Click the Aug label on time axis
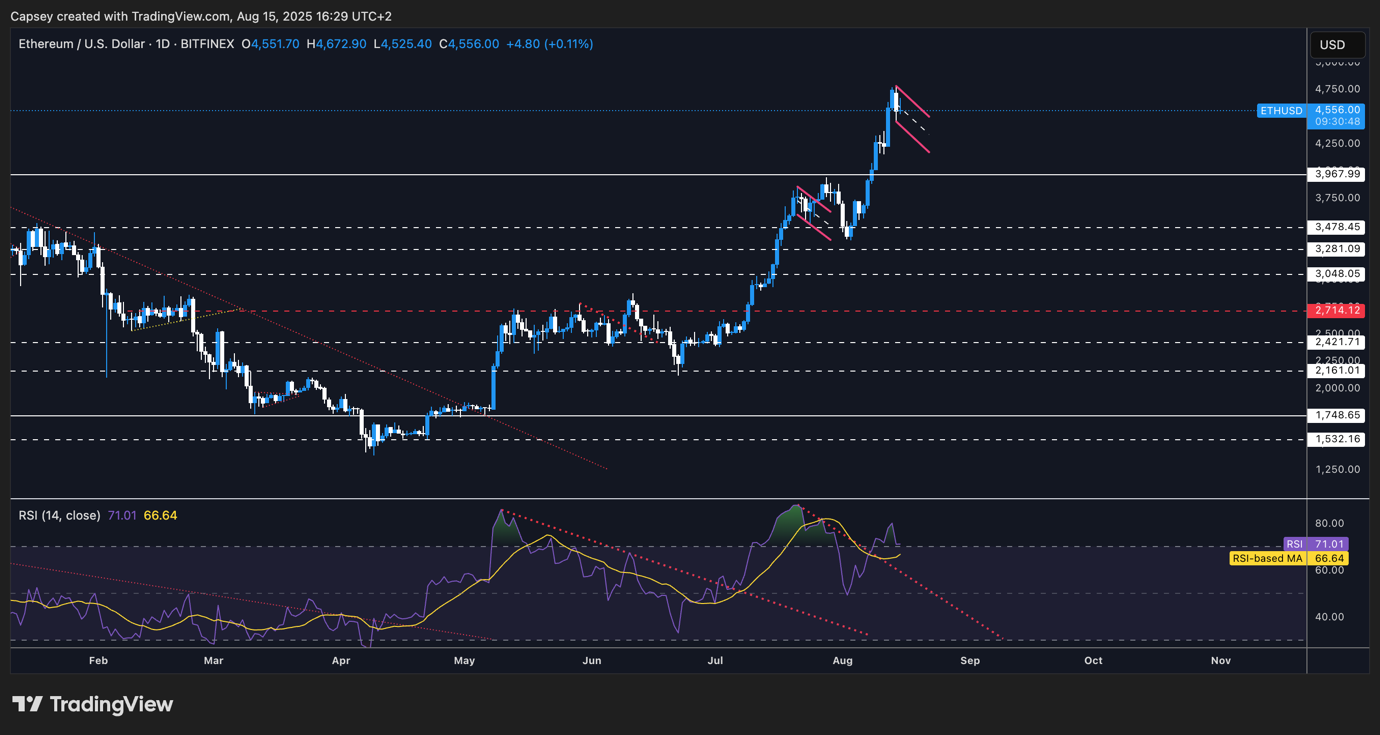This screenshot has height=735, width=1380. pos(842,660)
